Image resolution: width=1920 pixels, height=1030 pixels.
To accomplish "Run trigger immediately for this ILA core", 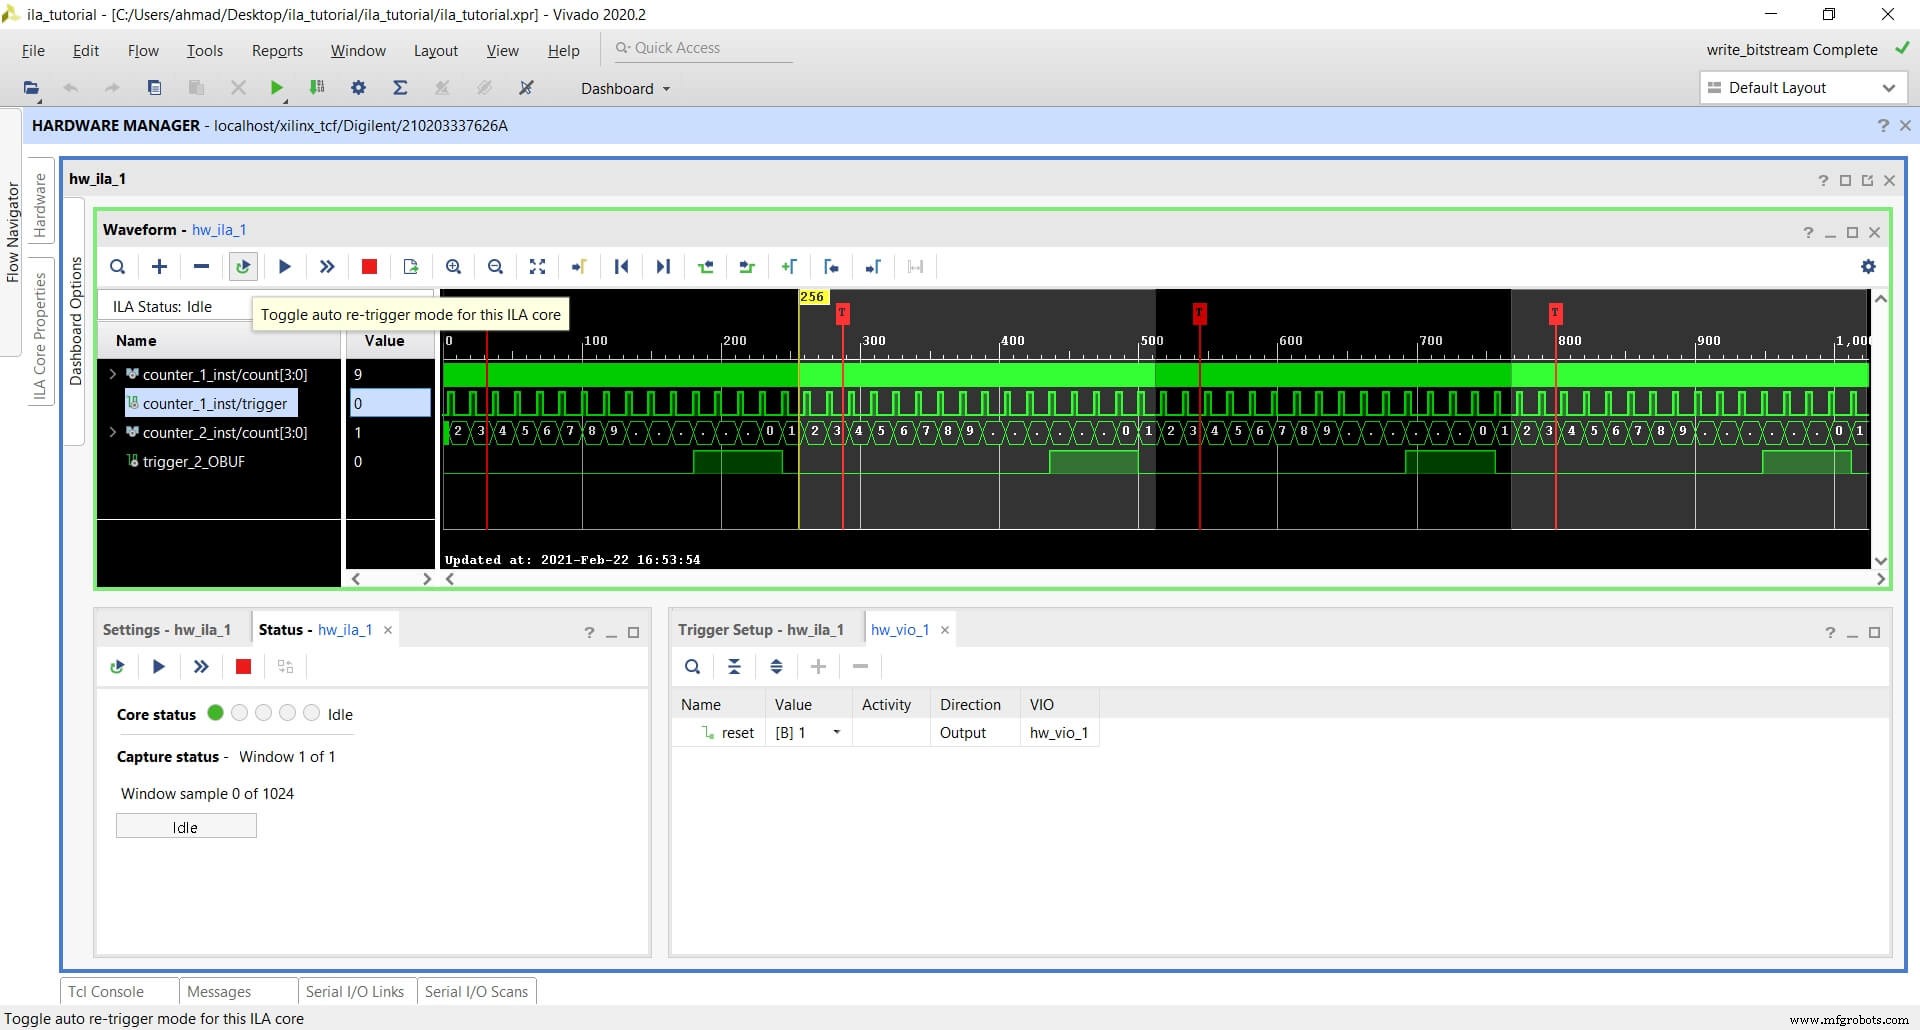I will [x=327, y=267].
